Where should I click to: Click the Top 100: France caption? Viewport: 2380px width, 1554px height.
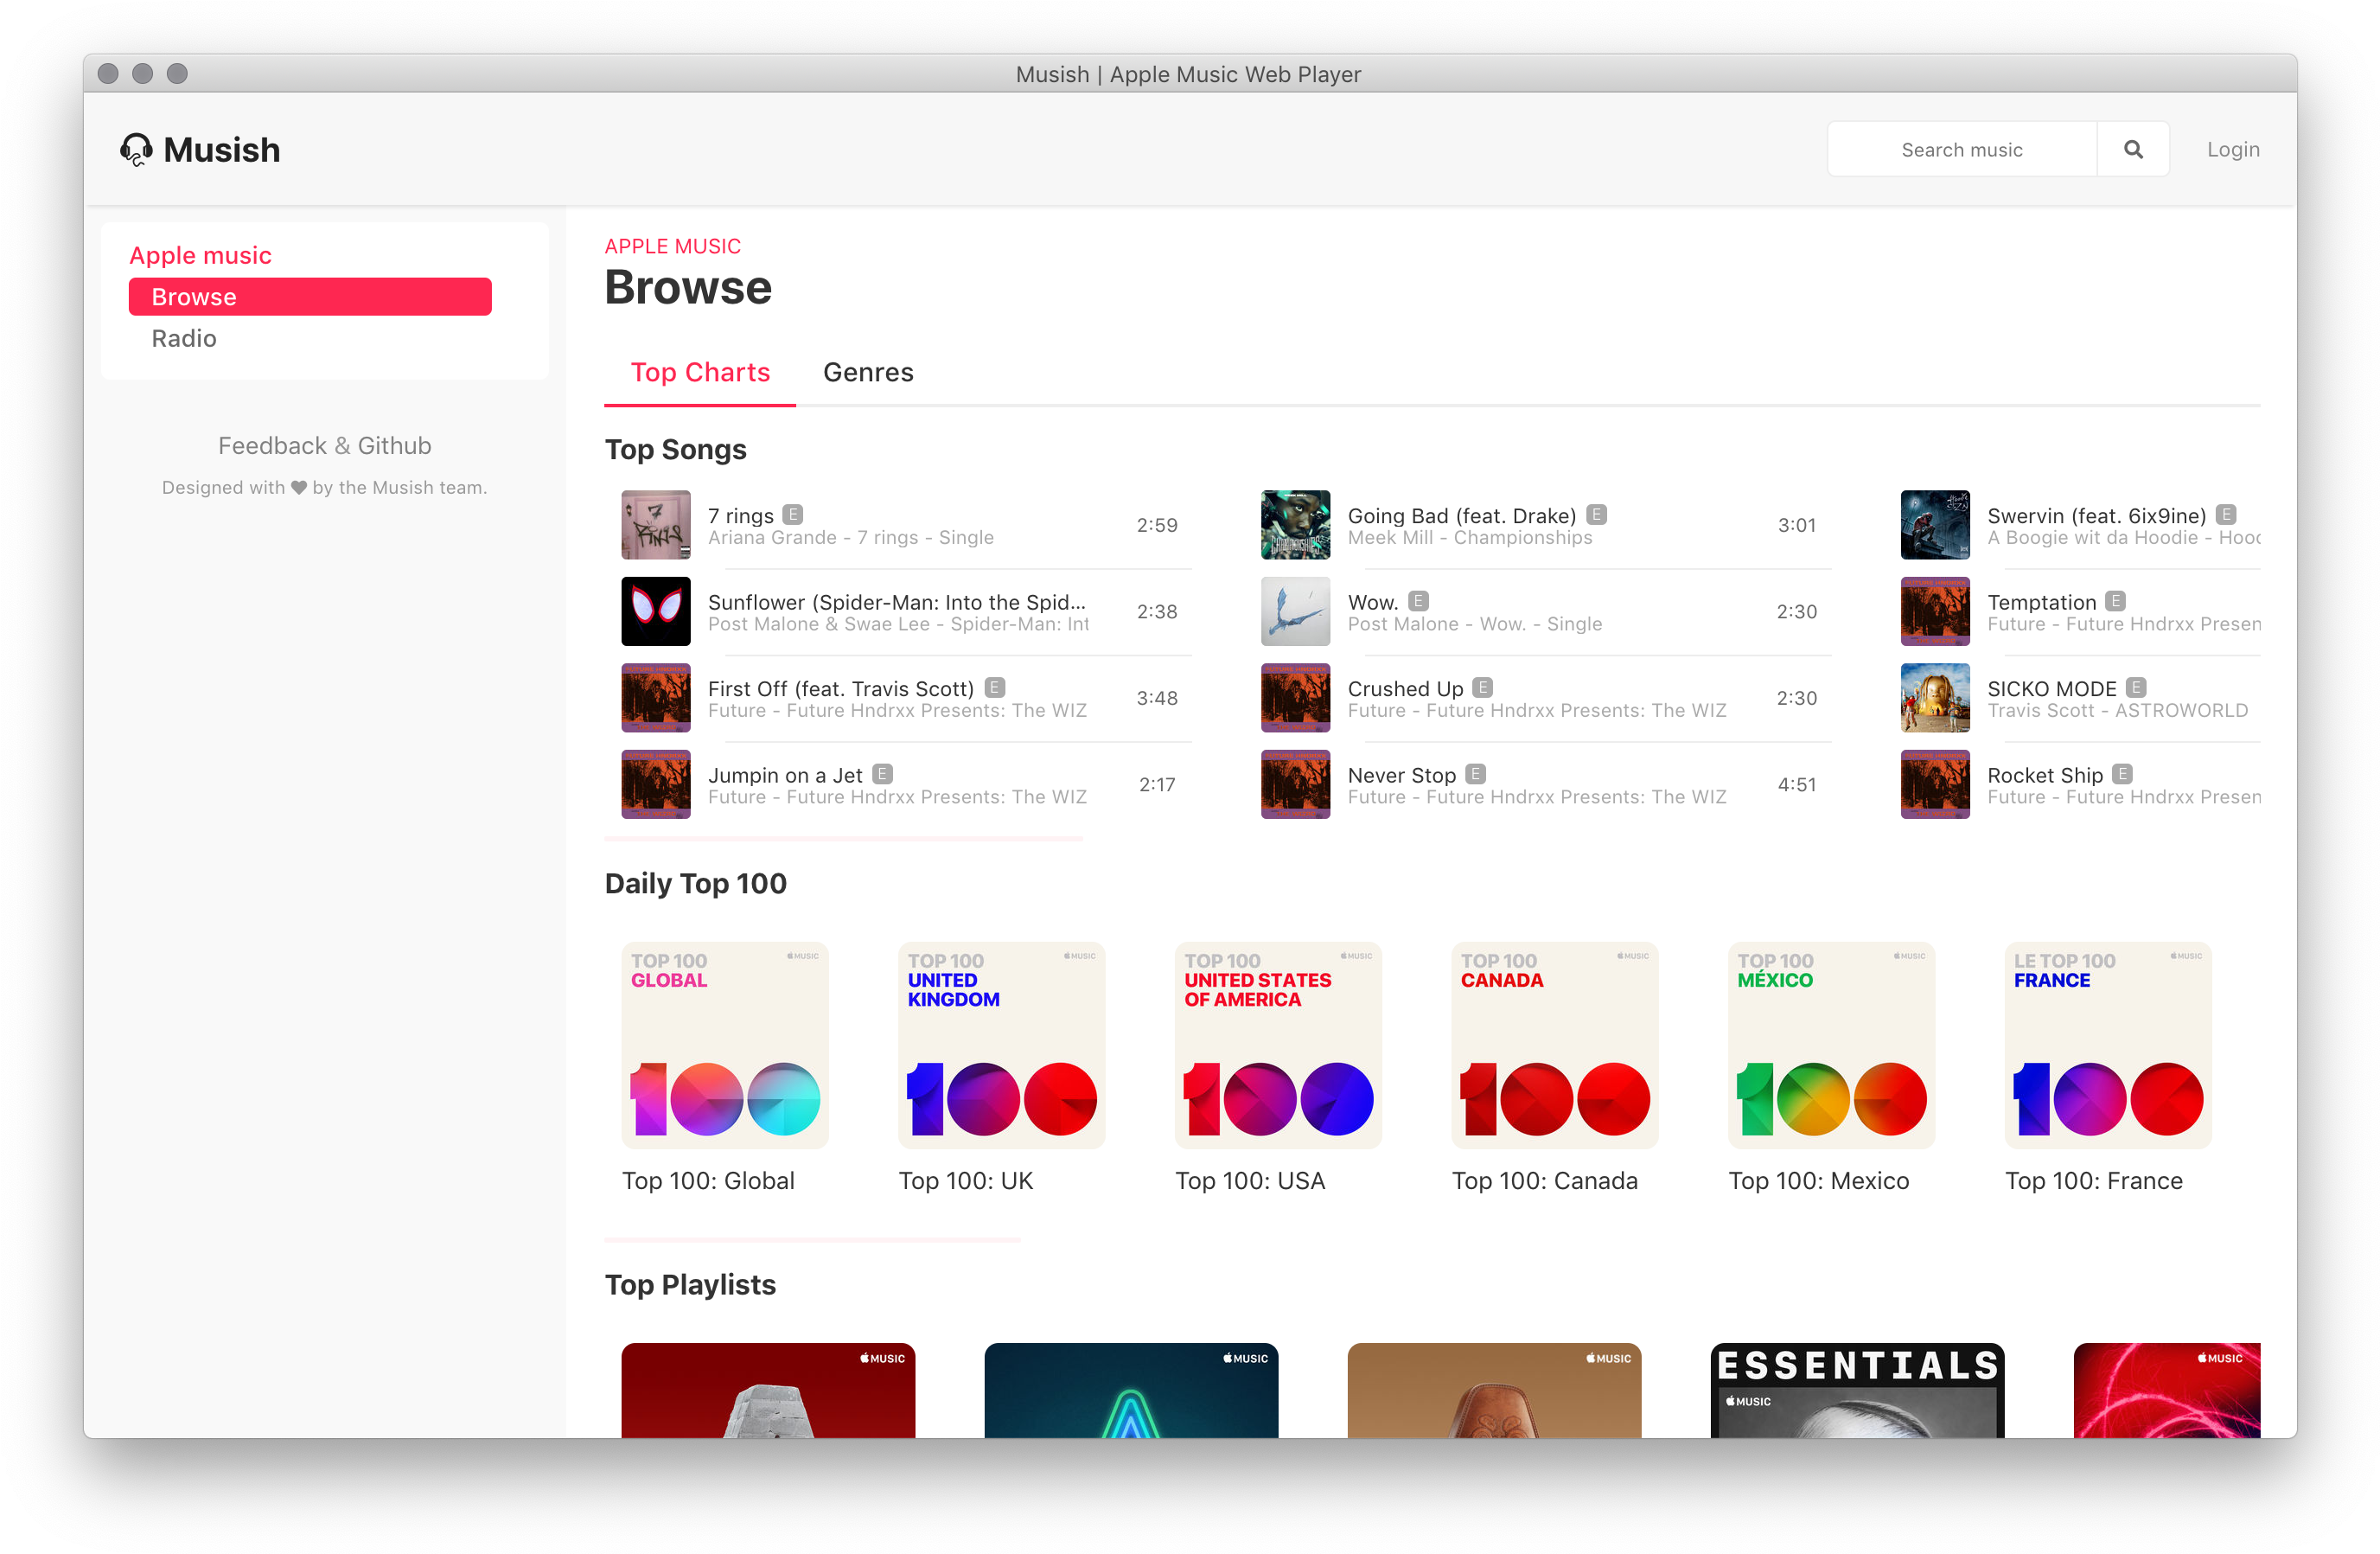(x=2093, y=1181)
